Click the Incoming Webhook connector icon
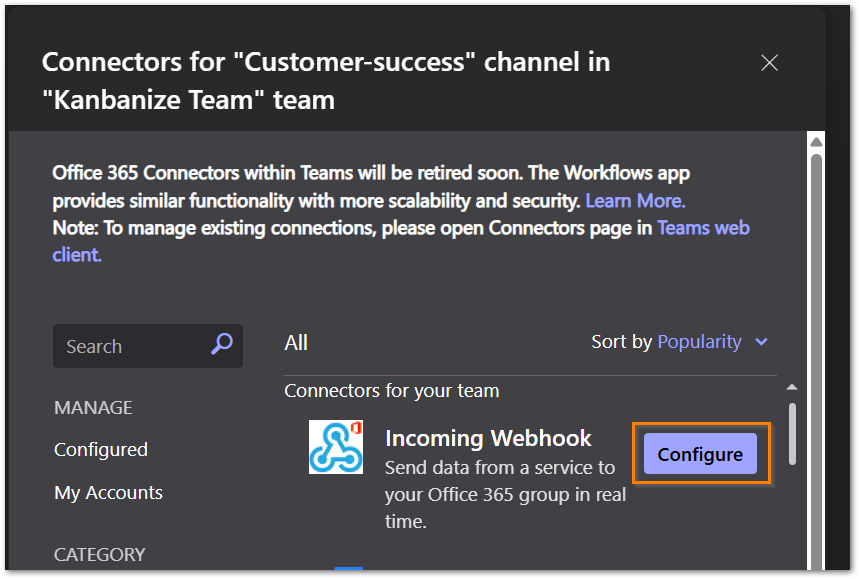 coord(336,446)
